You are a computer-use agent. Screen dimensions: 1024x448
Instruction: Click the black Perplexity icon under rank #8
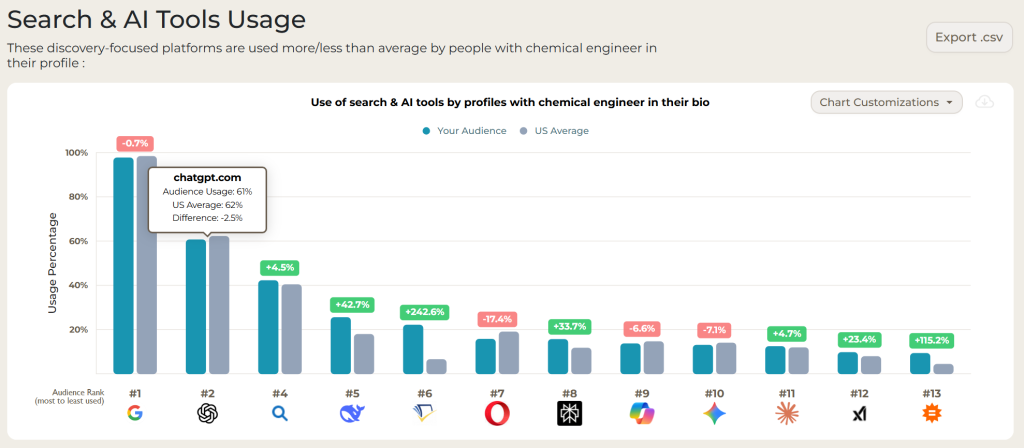pyautogui.click(x=569, y=413)
